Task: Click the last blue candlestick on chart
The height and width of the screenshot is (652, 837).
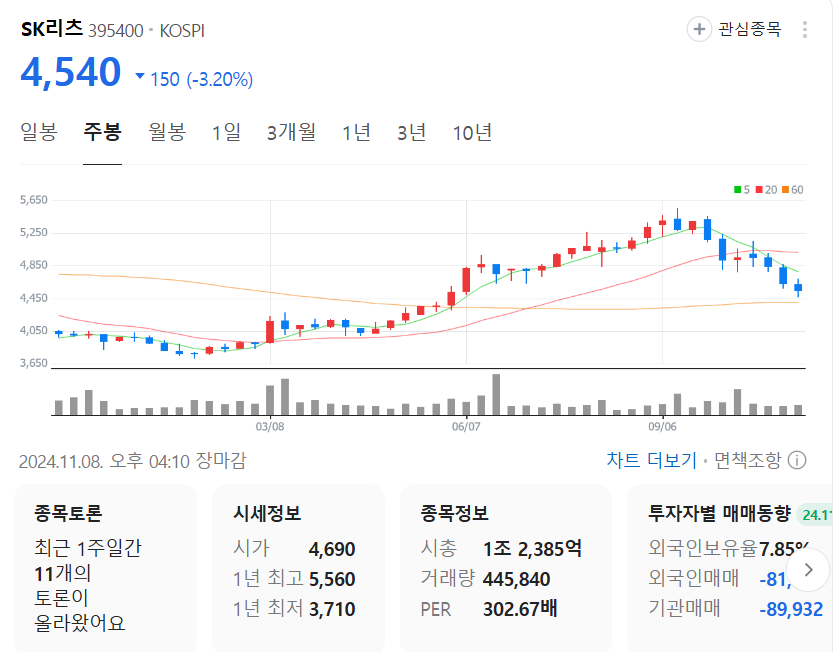Action: 798,288
